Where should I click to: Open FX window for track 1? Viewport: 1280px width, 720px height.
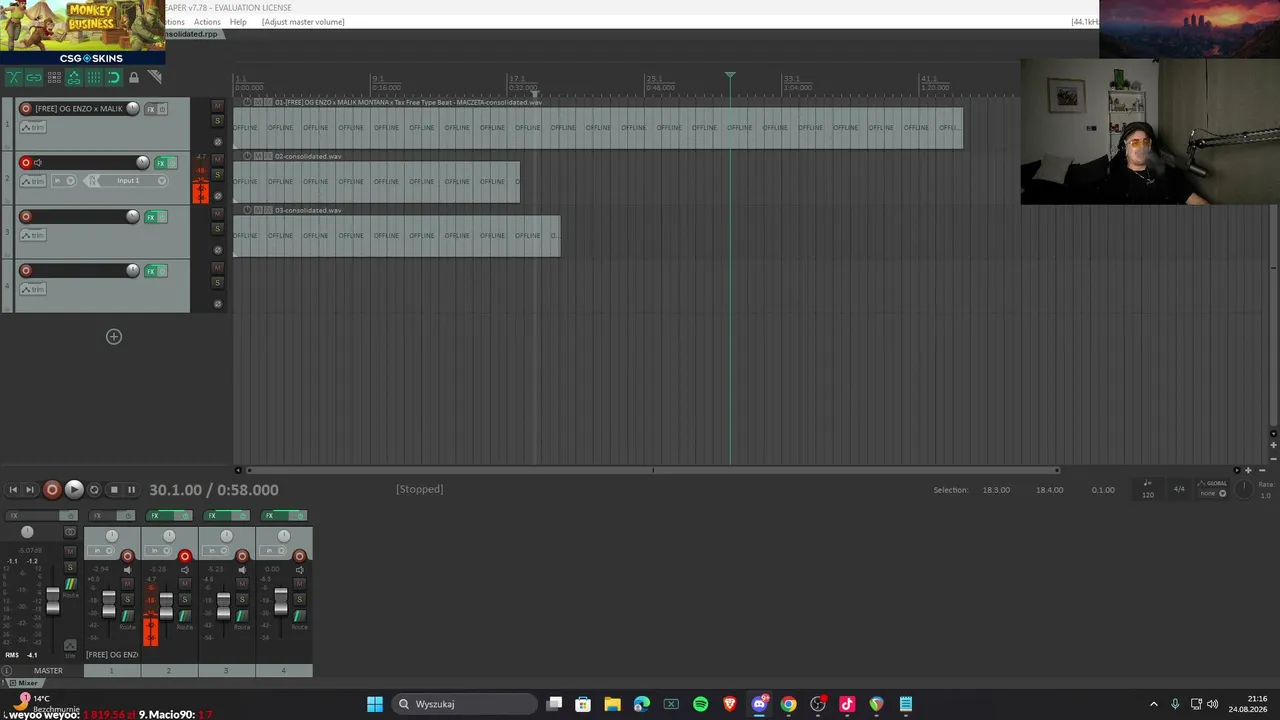[151, 109]
